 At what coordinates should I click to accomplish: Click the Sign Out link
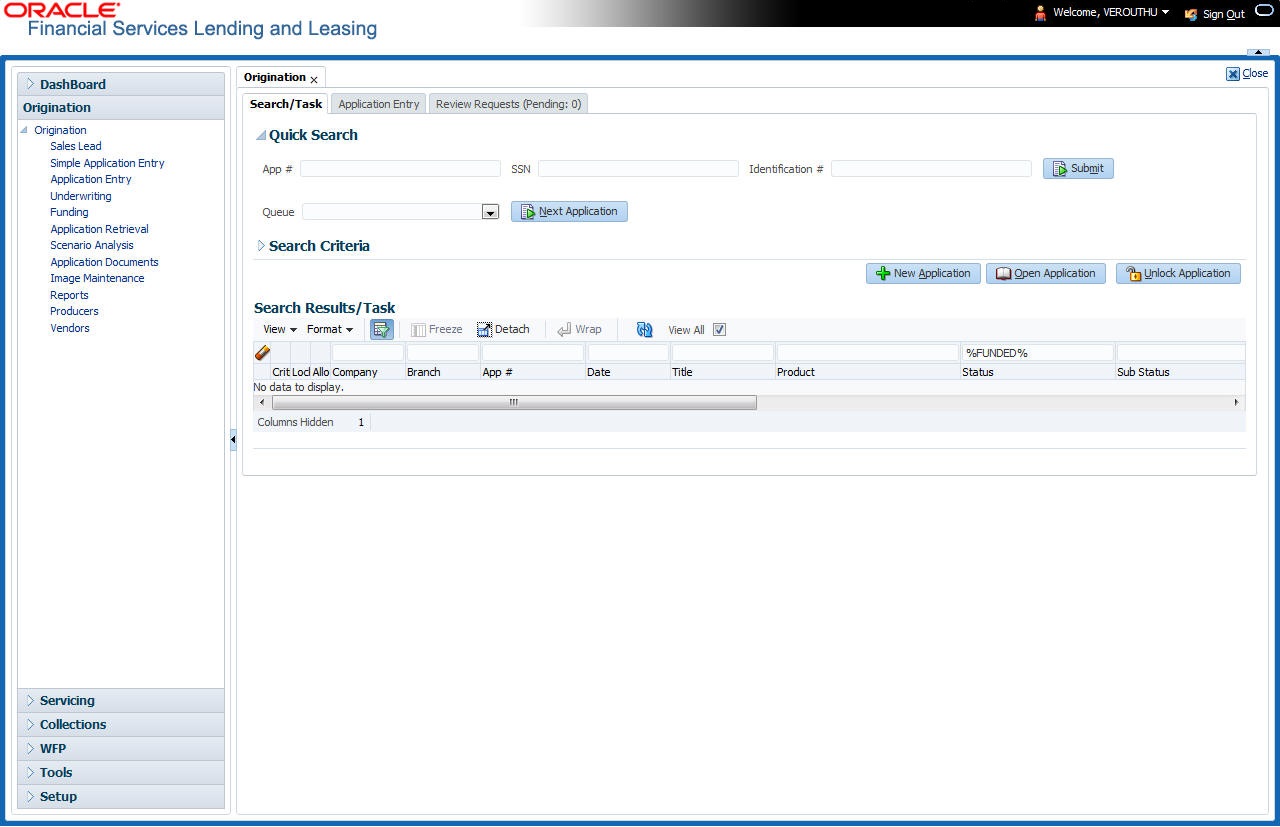1224,14
